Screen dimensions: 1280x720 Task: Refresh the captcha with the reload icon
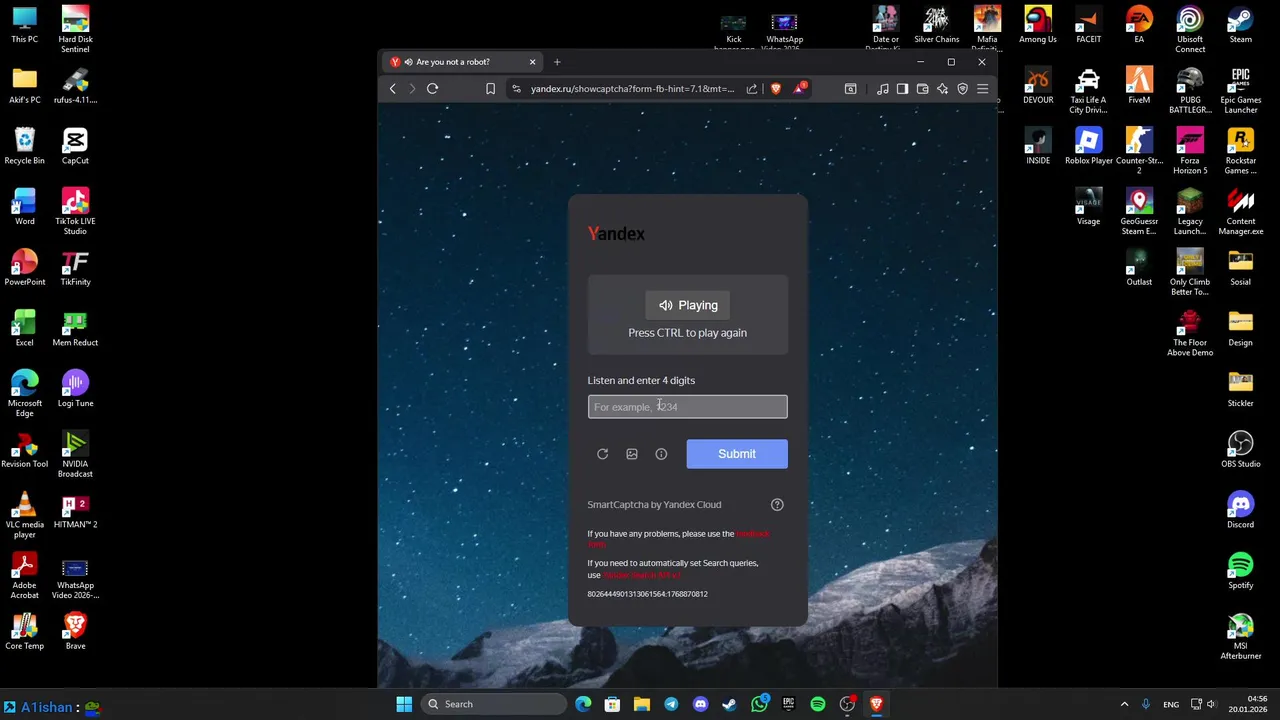(602, 454)
